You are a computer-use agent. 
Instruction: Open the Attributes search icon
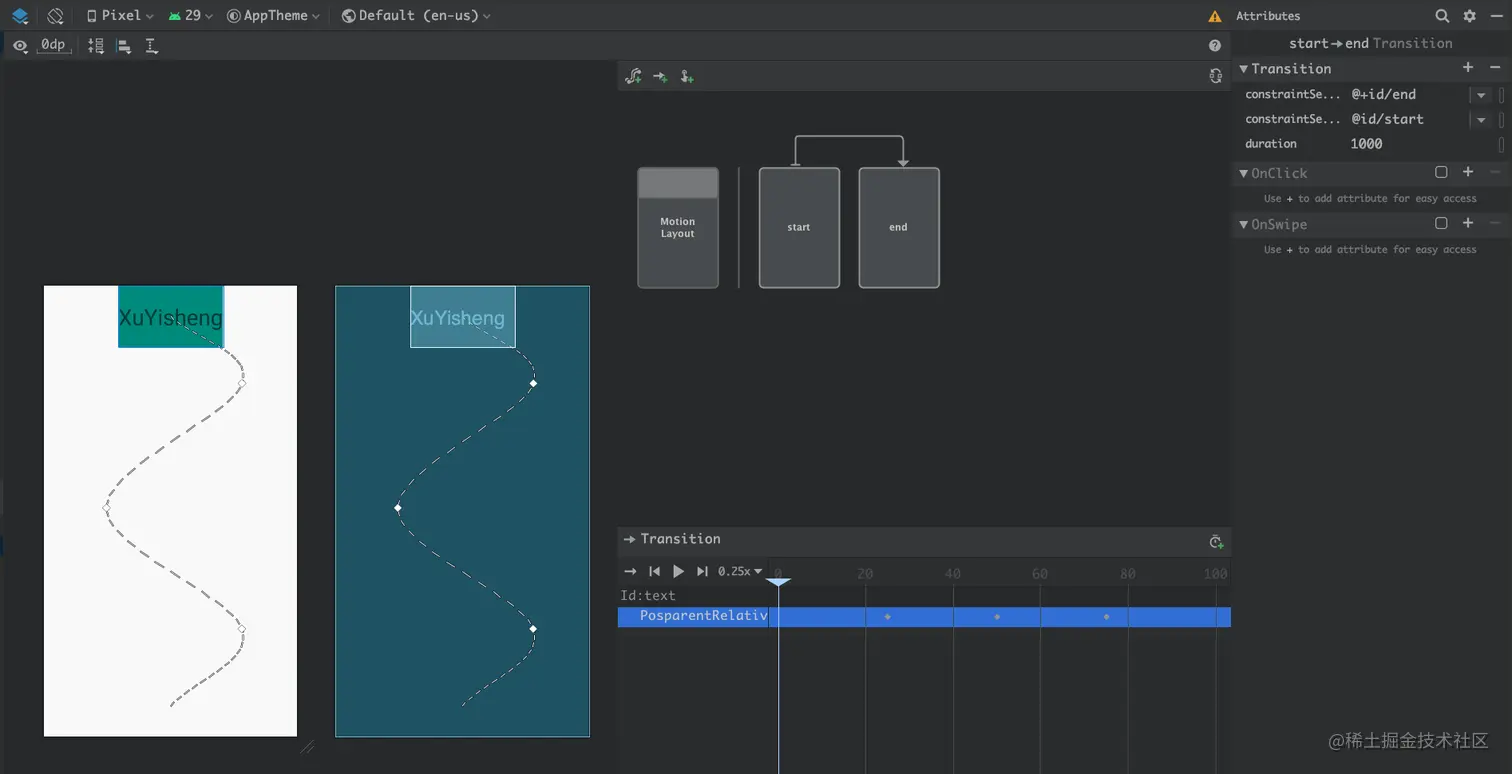[x=1442, y=16]
